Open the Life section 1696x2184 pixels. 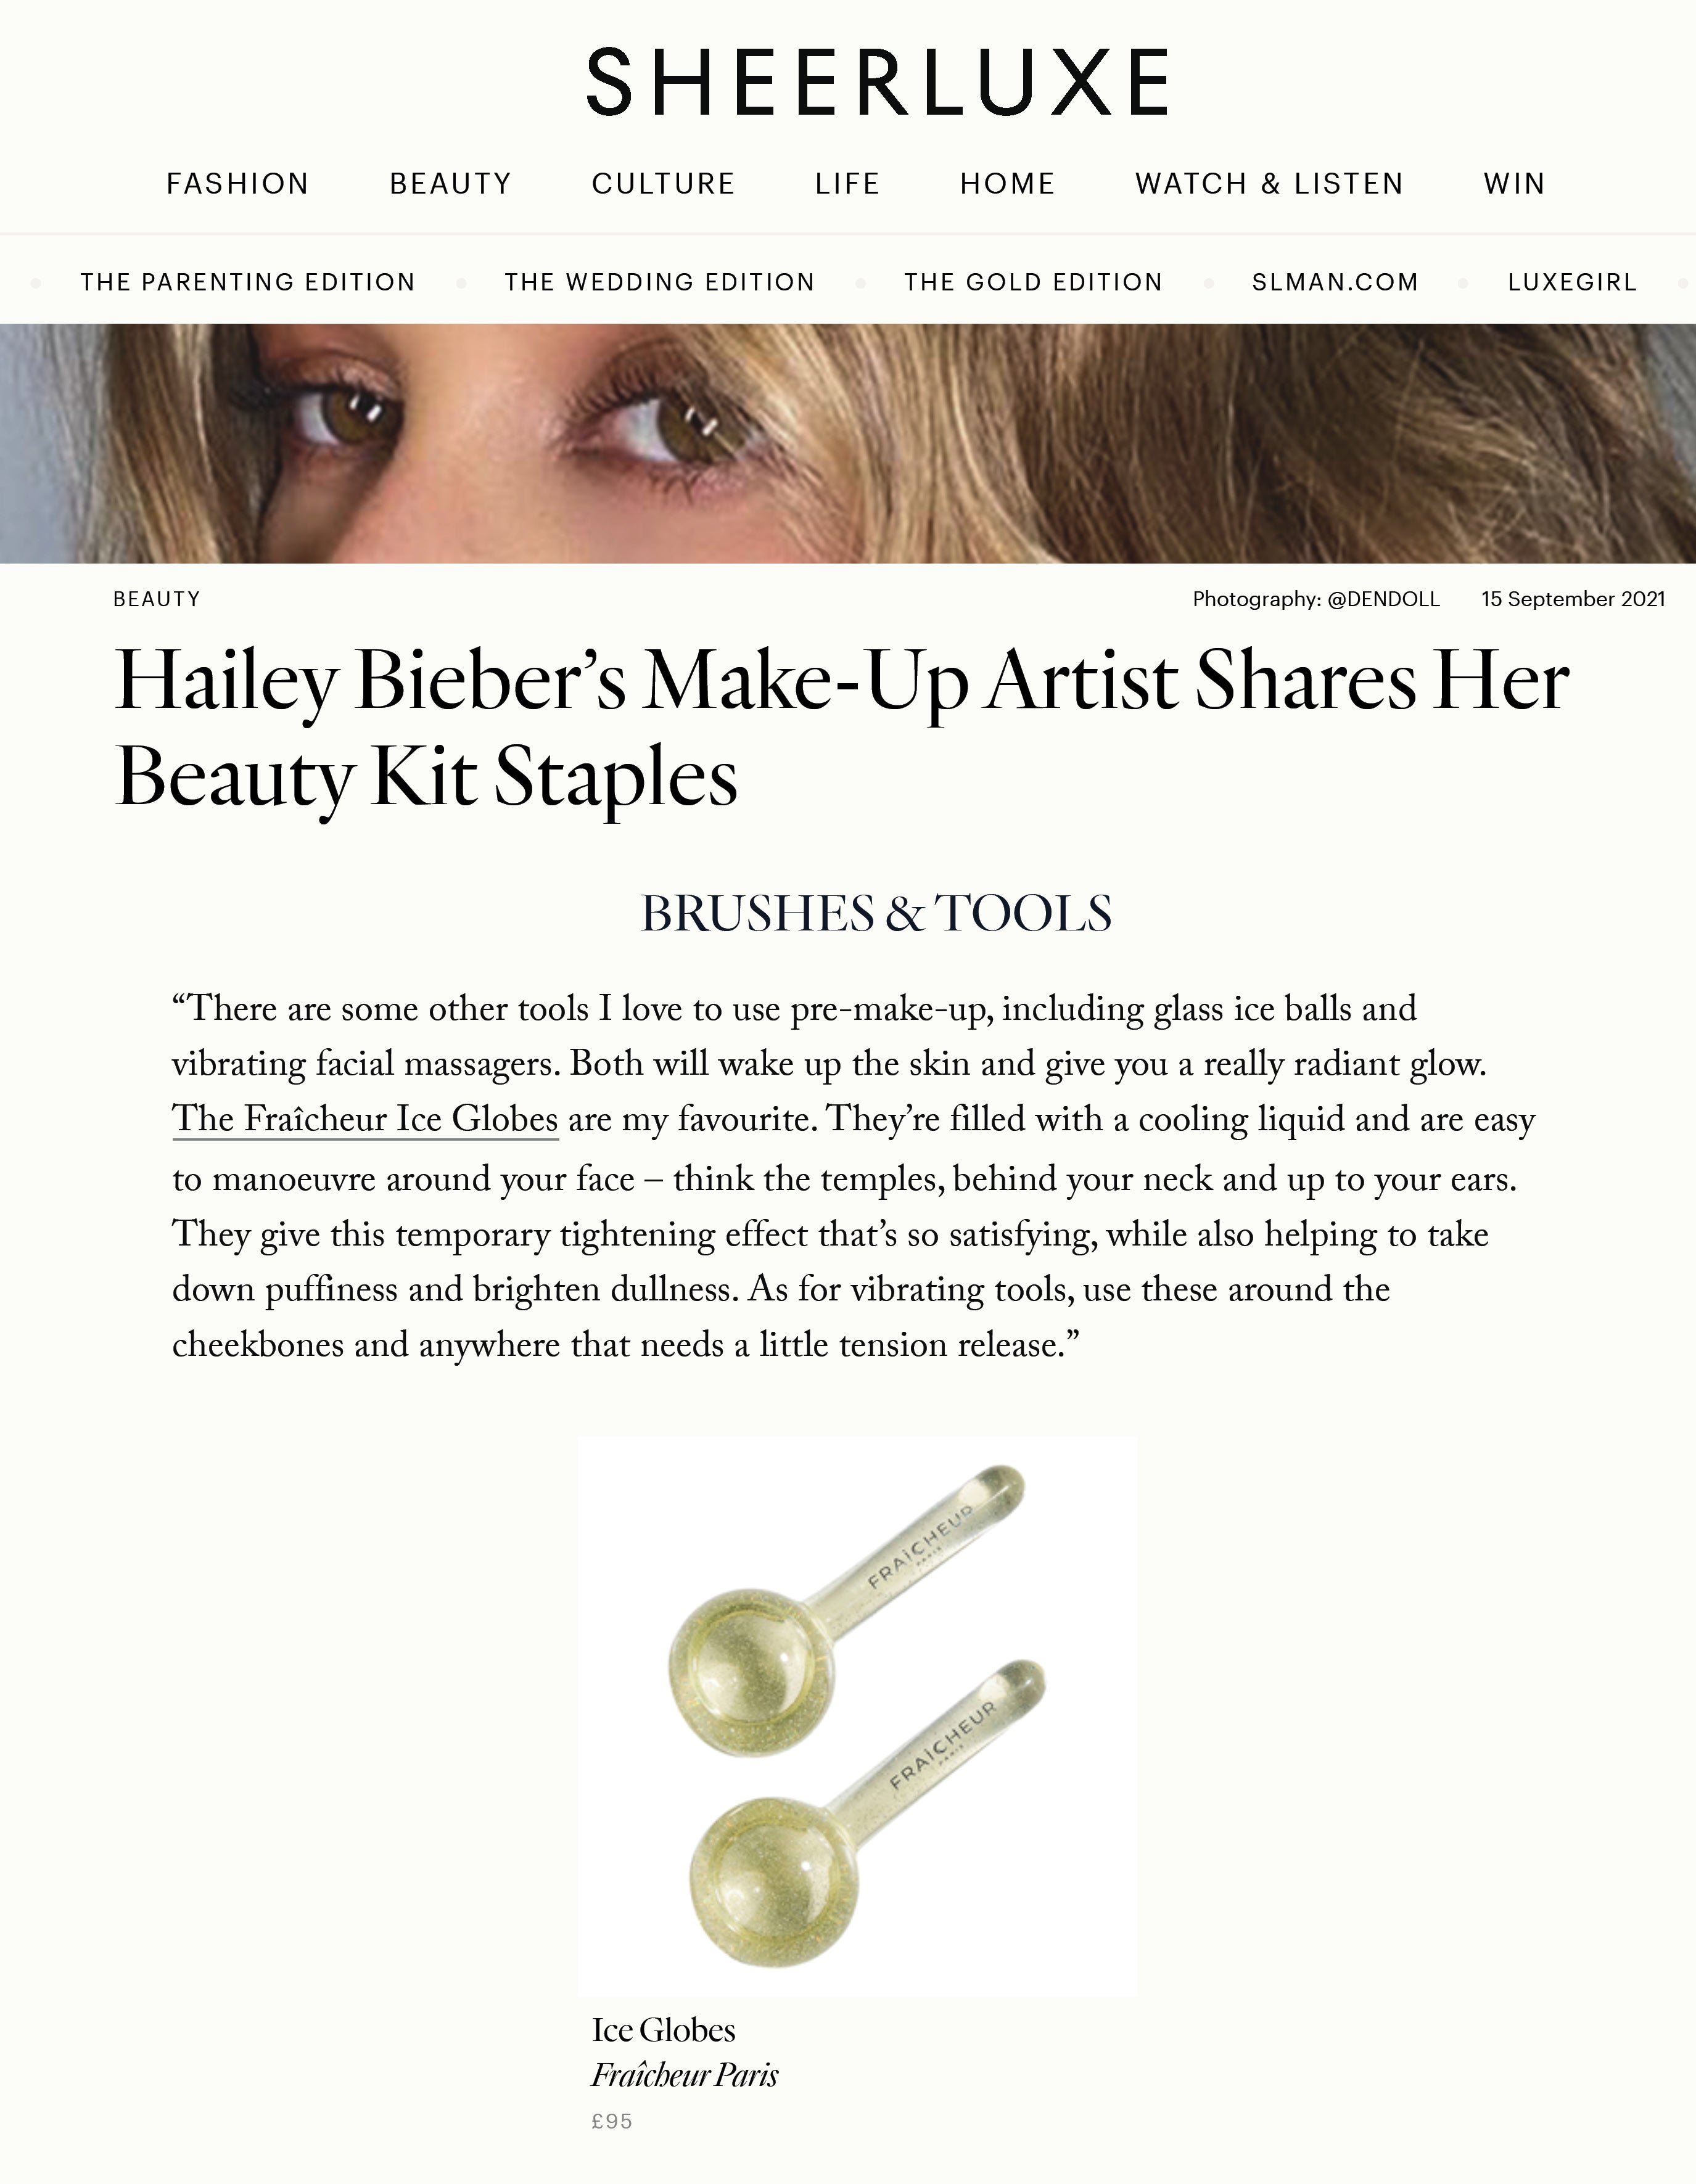coord(847,184)
